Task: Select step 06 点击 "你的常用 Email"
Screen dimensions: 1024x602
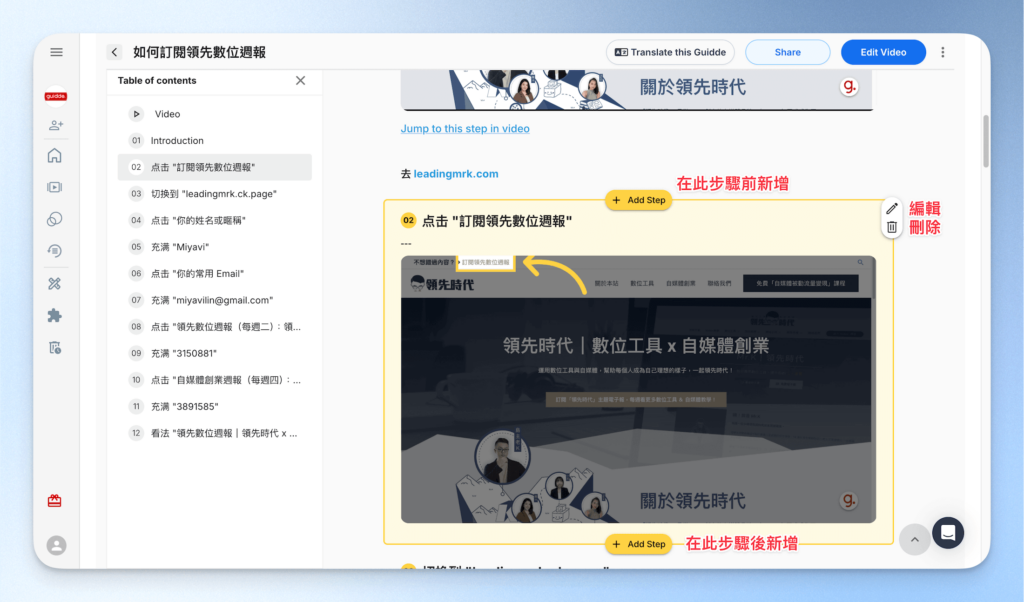Action: point(214,274)
